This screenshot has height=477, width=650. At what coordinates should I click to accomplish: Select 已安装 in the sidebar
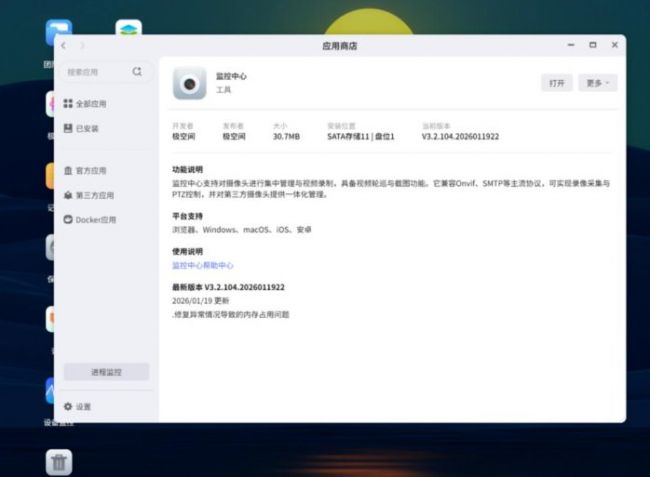(87, 128)
